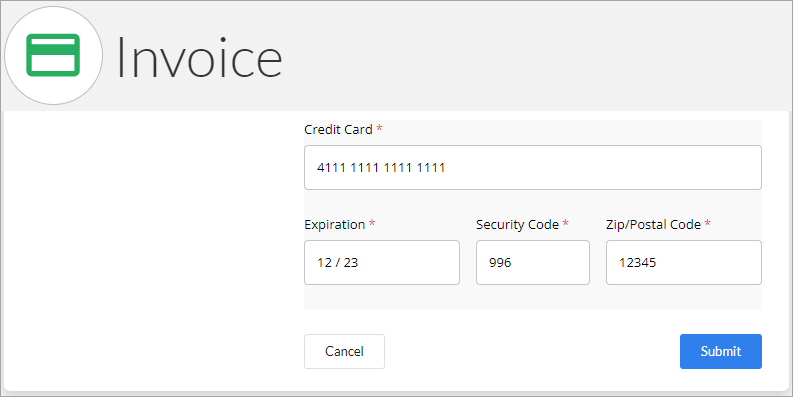Click the Zip/Postal Code label text
The image size is (793, 397).
[x=653, y=225]
